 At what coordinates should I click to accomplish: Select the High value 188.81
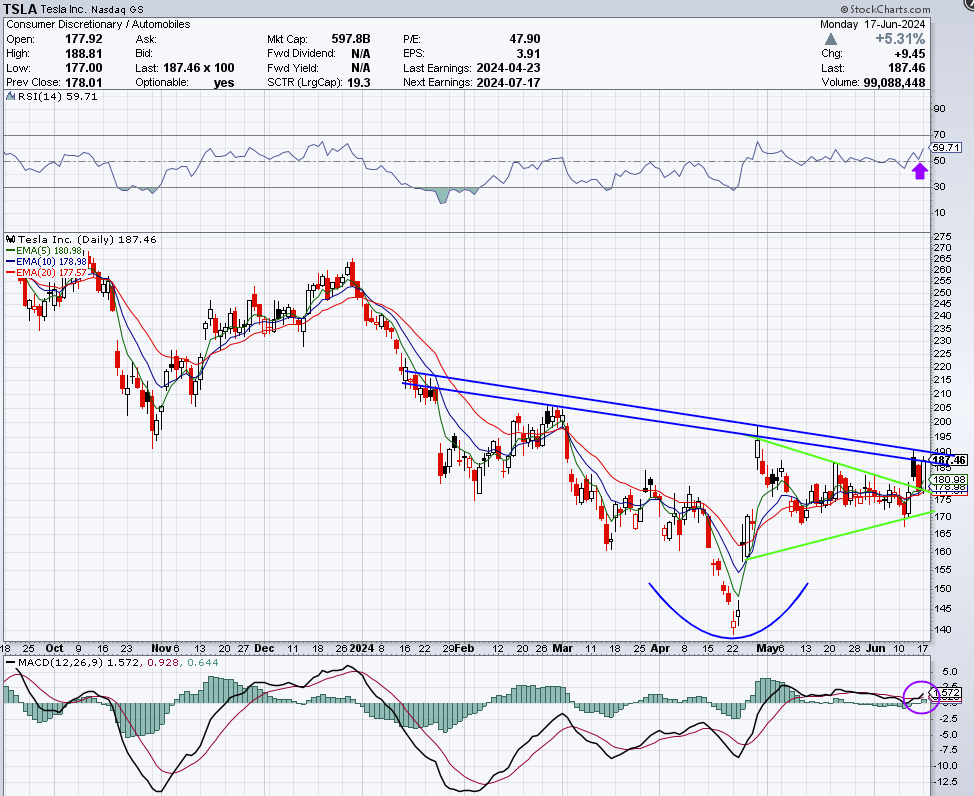pos(84,53)
